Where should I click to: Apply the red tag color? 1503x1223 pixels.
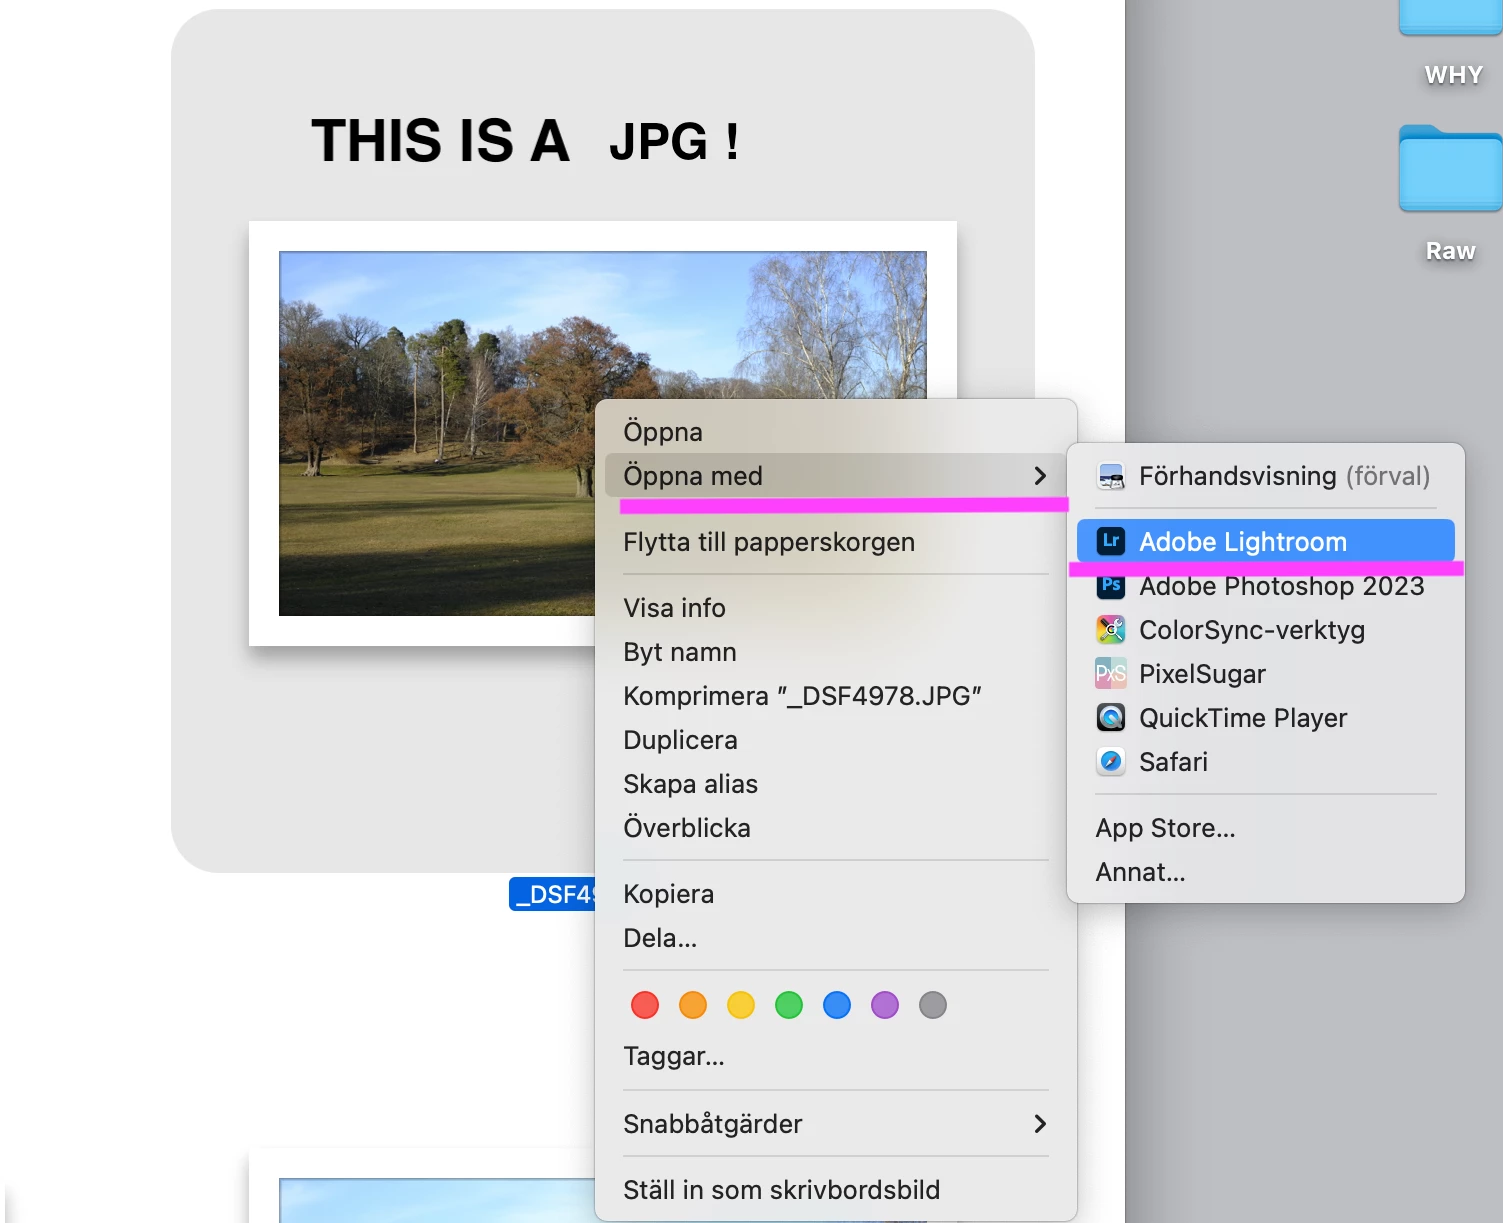point(645,1005)
